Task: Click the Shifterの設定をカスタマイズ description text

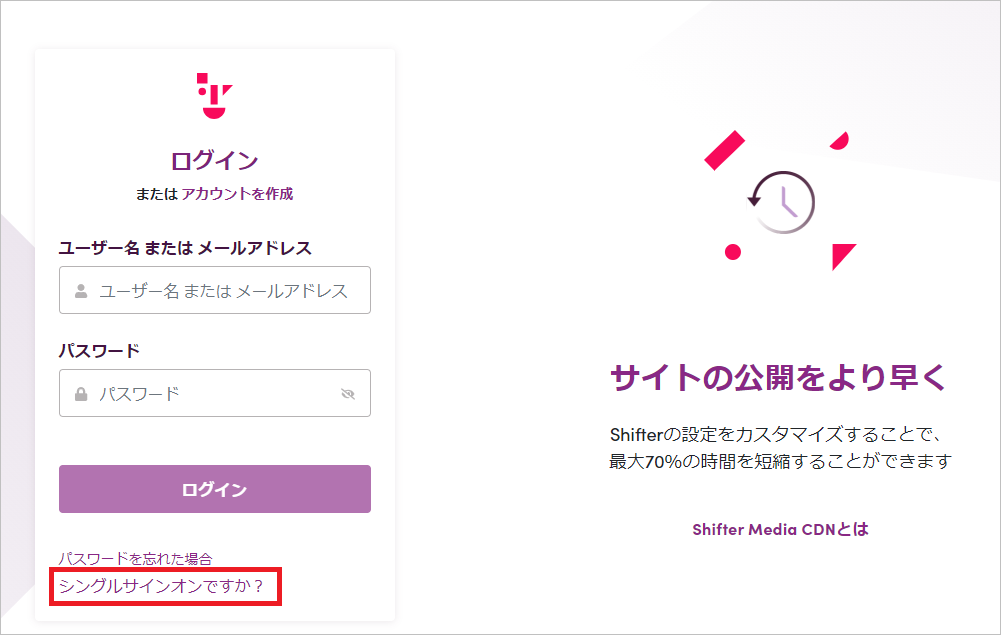Action: pos(780,447)
